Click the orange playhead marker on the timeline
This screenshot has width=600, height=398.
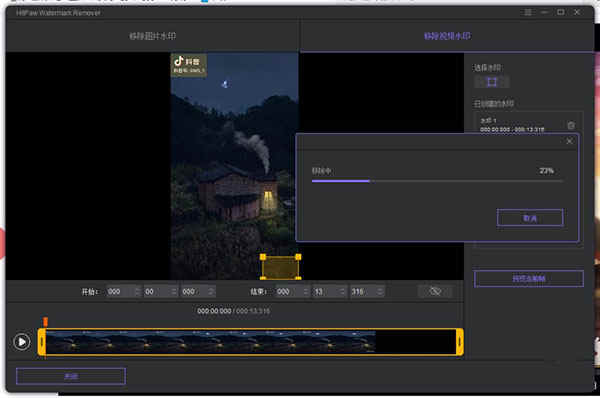(45, 321)
